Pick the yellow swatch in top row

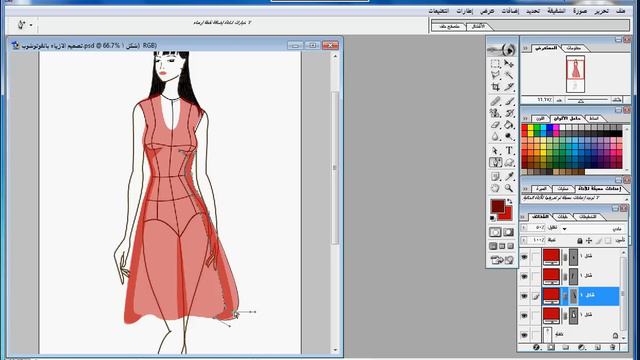click(x=531, y=128)
